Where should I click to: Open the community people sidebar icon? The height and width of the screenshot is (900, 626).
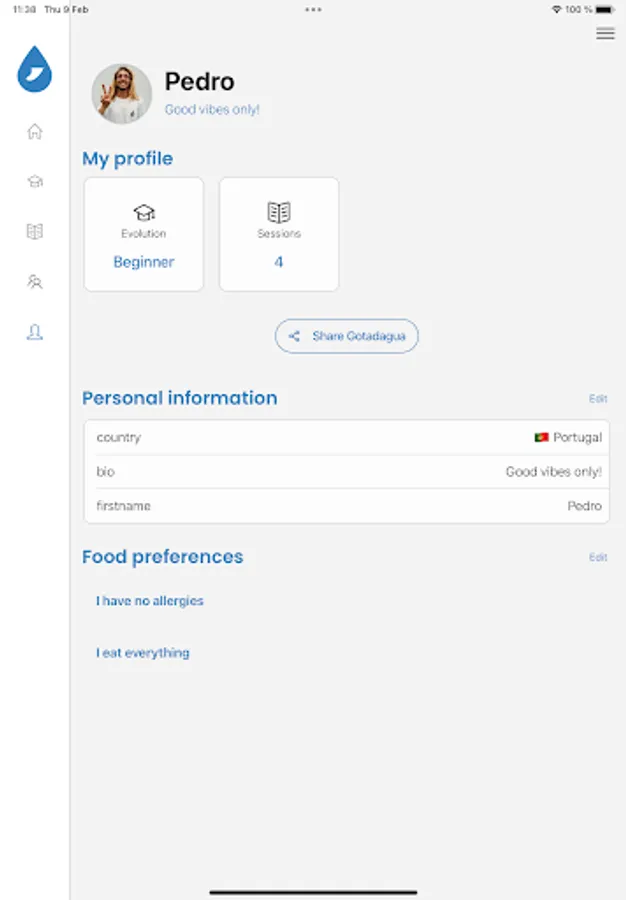click(x=35, y=282)
